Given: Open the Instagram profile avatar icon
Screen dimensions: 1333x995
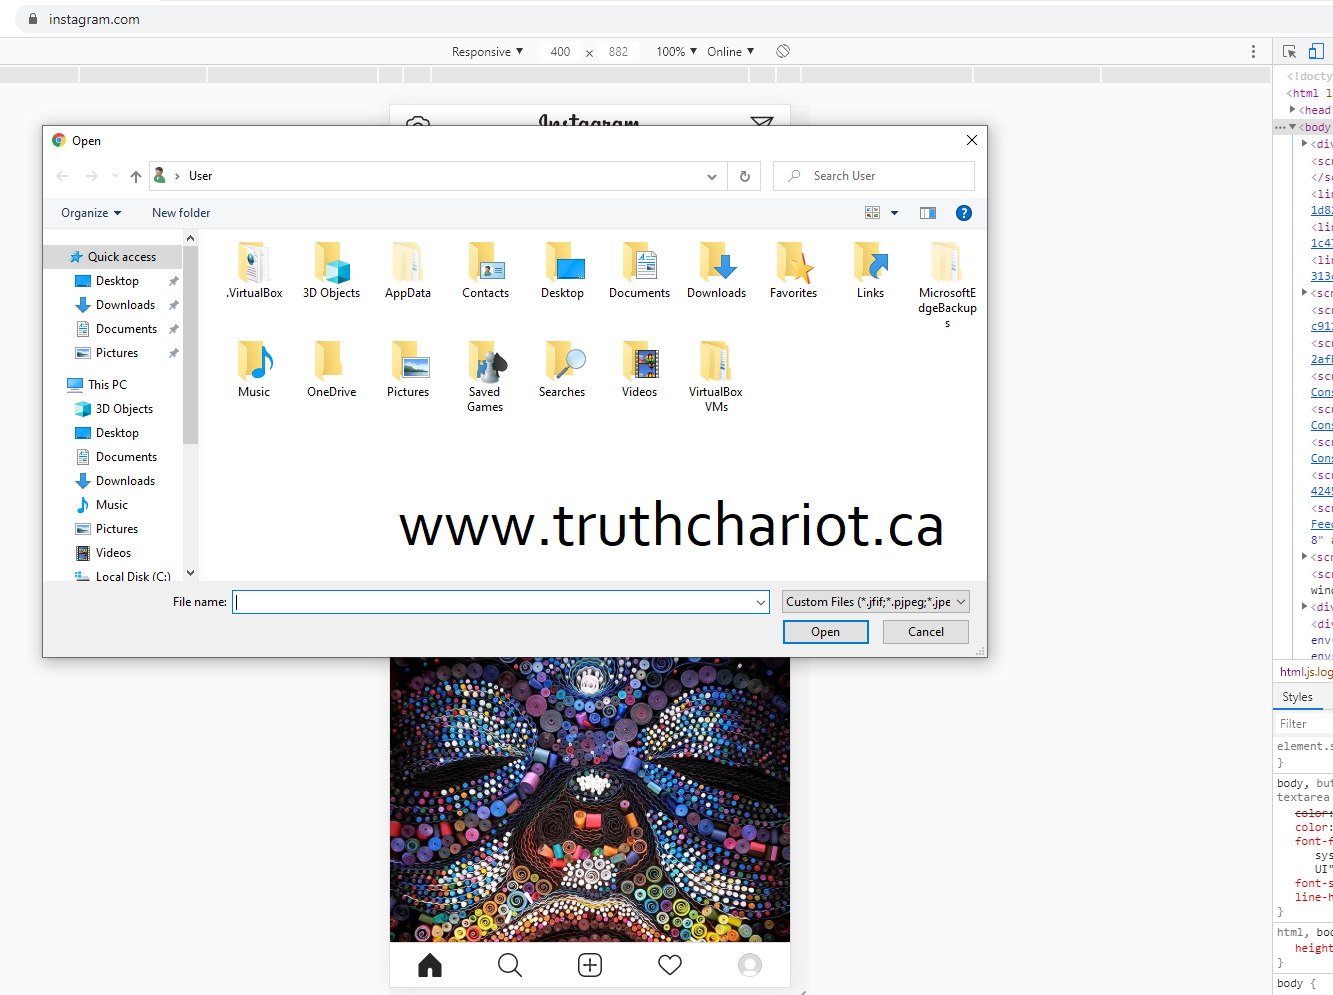Looking at the screenshot, I should (750, 965).
